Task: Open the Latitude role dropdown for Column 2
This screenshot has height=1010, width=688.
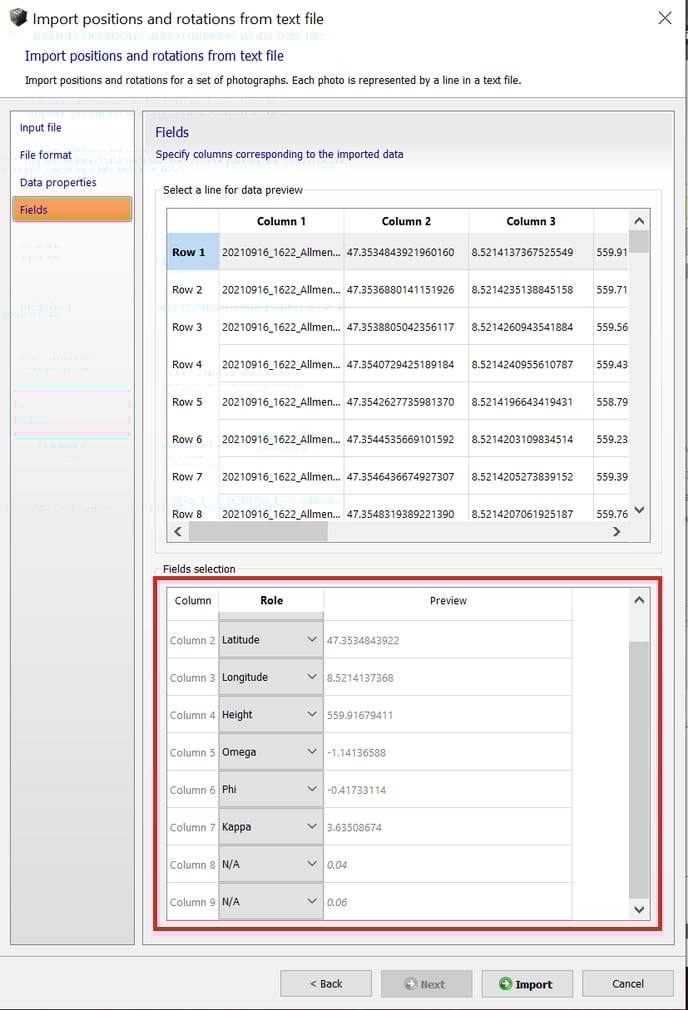Action: pos(271,640)
